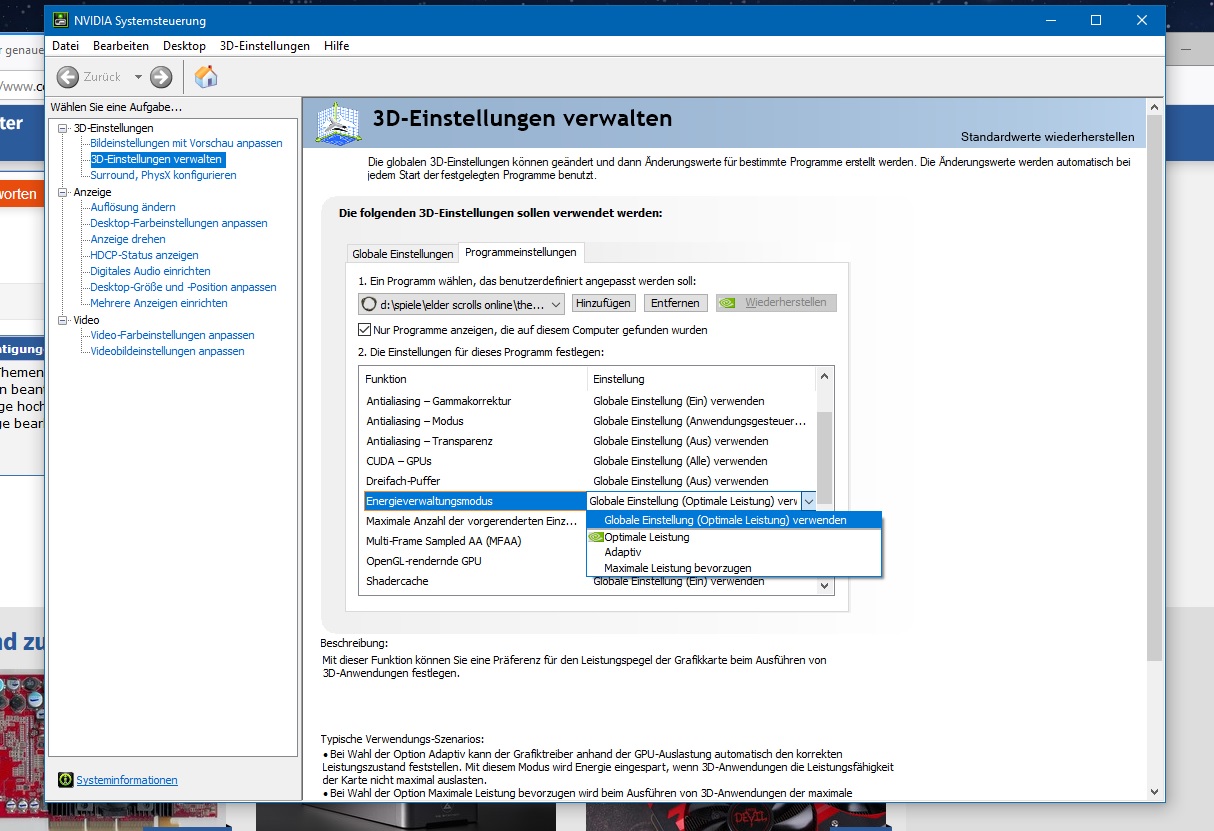Open the Desktop menu
Screen dimensions: 1214x831
pyautogui.click(x=184, y=46)
